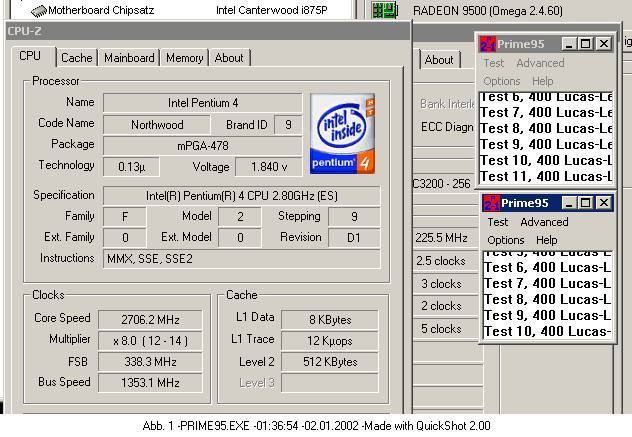The width and height of the screenshot is (632, 437).
Task: Open the Test menu in the upper Prime95
Action: coord(494,63)
